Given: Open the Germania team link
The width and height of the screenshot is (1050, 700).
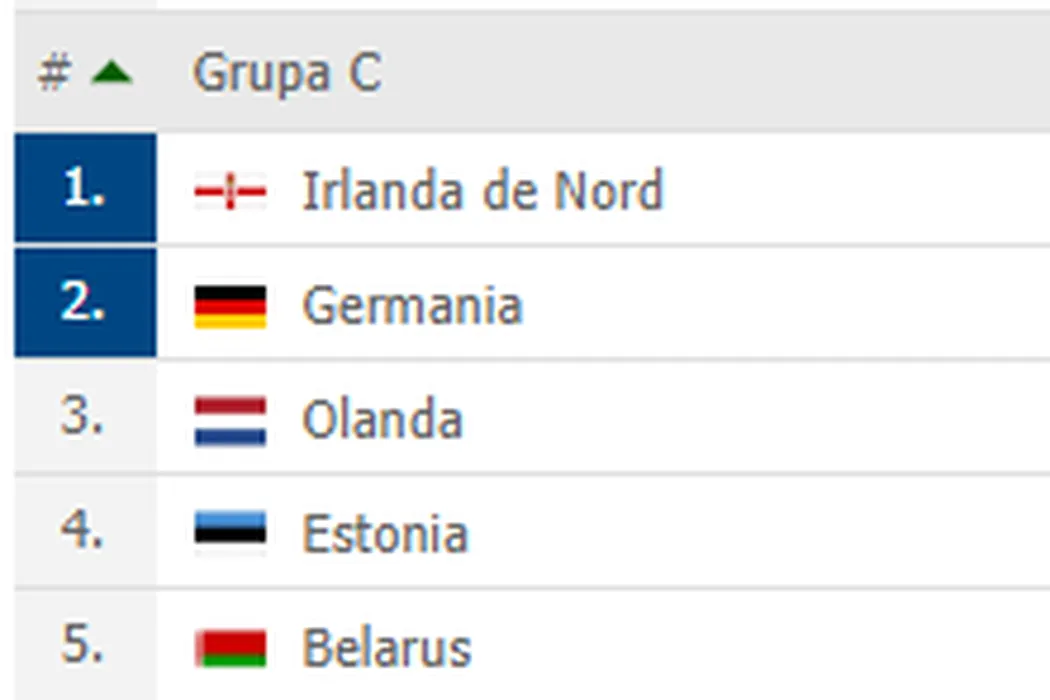Looking at the screenshot, I should coord(412,305).
